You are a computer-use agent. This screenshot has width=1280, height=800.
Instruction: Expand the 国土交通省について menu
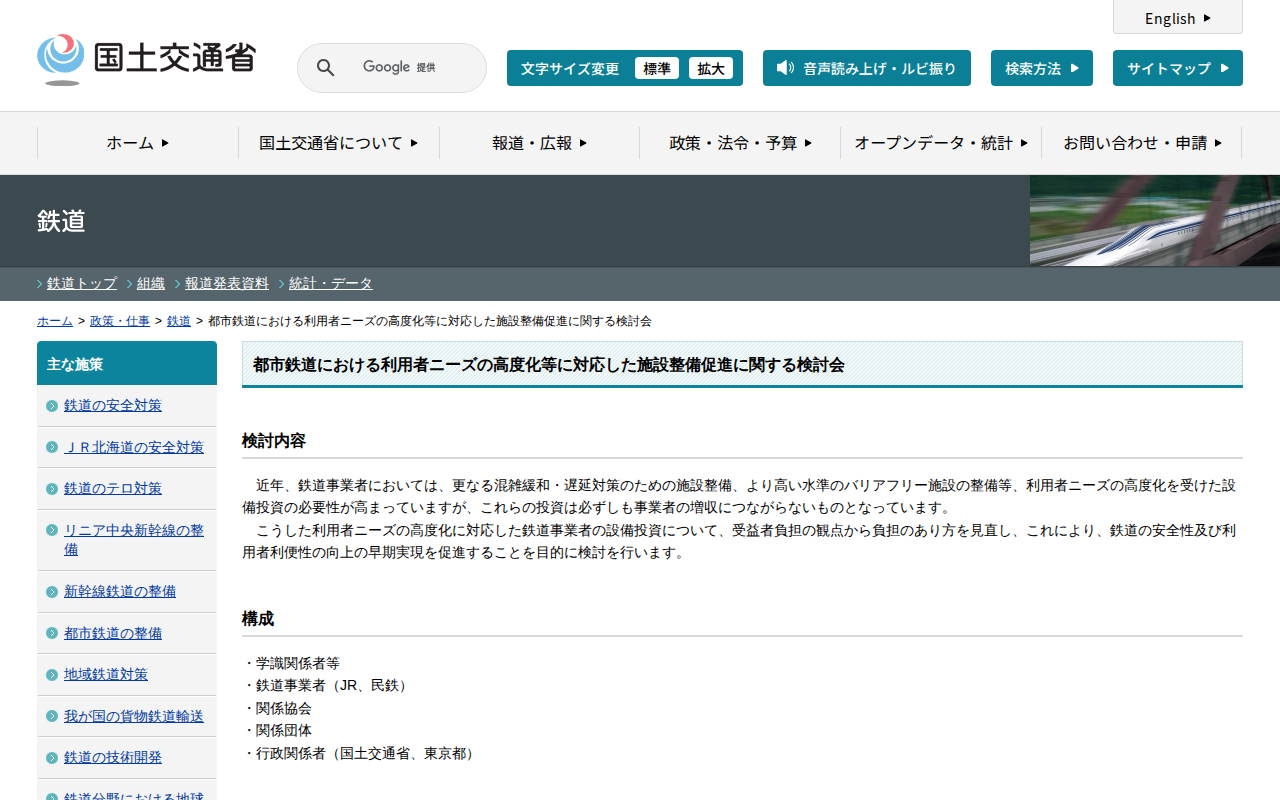coord(338,143)
